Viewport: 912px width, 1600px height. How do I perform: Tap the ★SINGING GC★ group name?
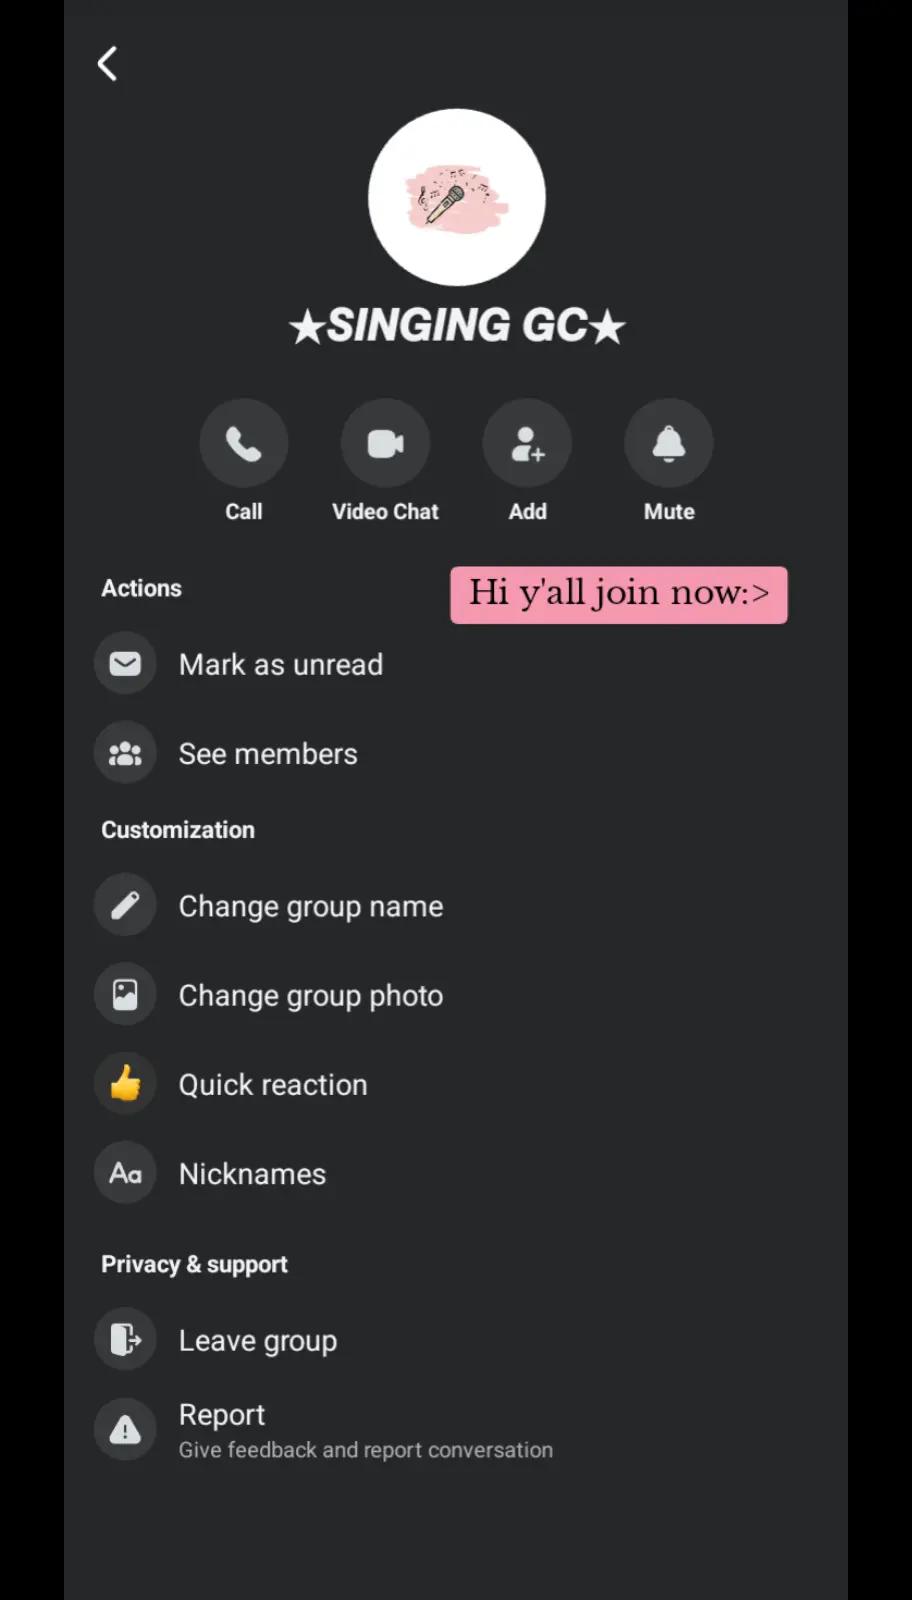pos(457,325)
